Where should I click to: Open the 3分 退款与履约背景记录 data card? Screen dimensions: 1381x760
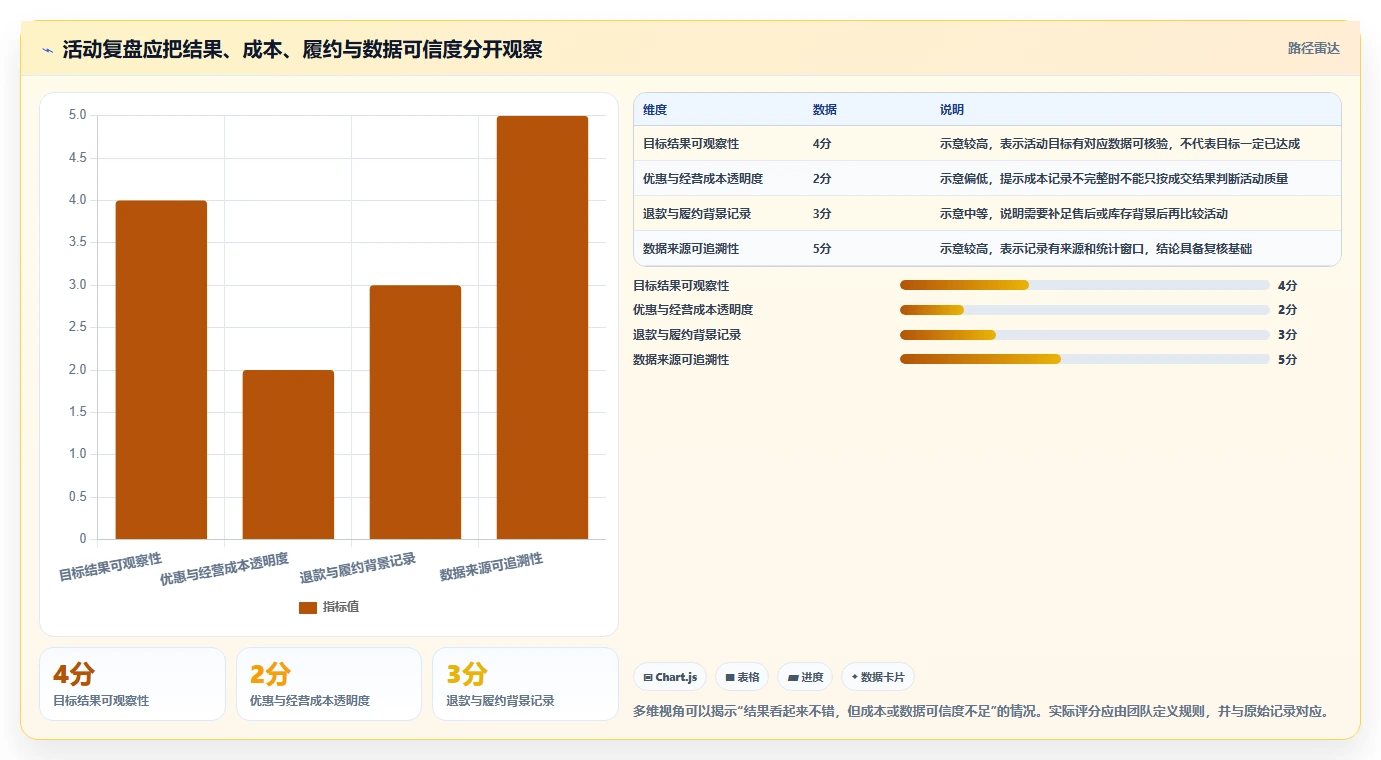pos(526,684)
